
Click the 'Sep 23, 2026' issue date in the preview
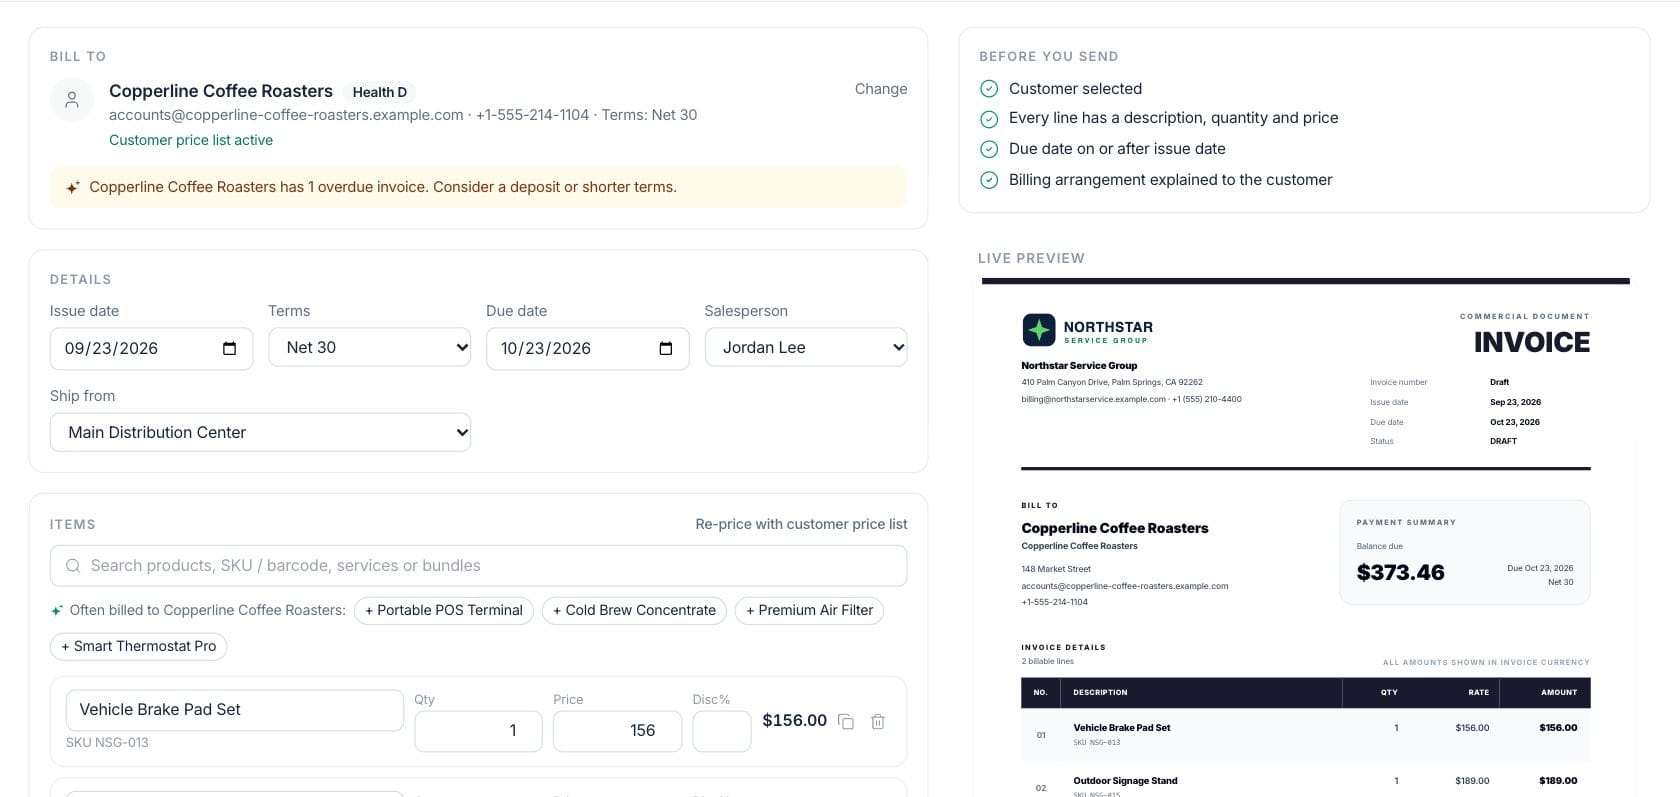[1515, 402]
